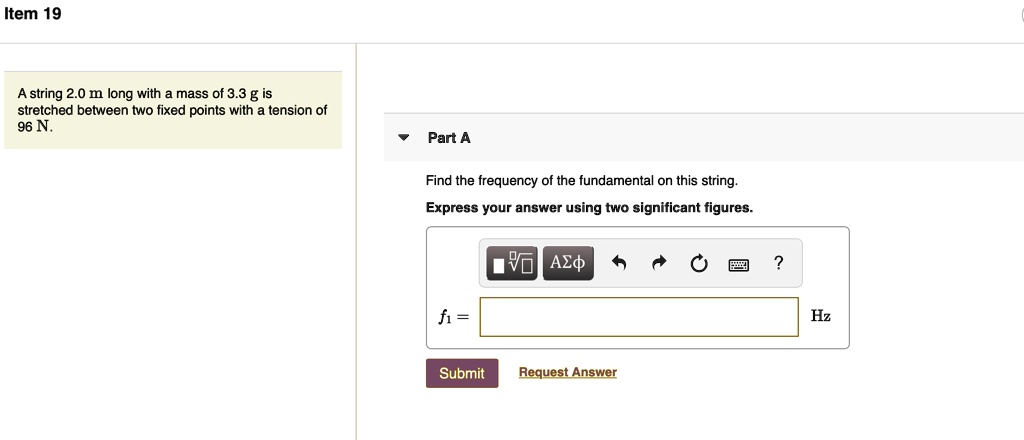This screenshot has width=1024, height=440.
Task: Reset the answer with the circular arrow
Action: (698, 264)
